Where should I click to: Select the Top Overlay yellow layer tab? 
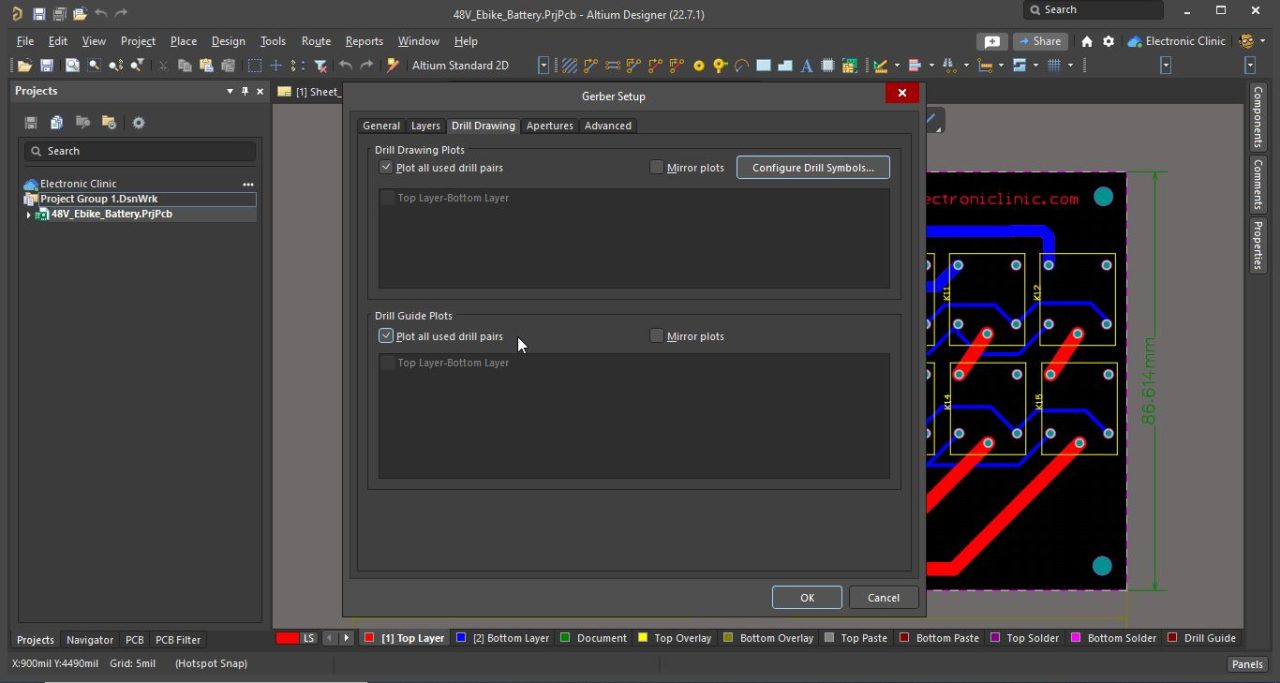[675, 638]
